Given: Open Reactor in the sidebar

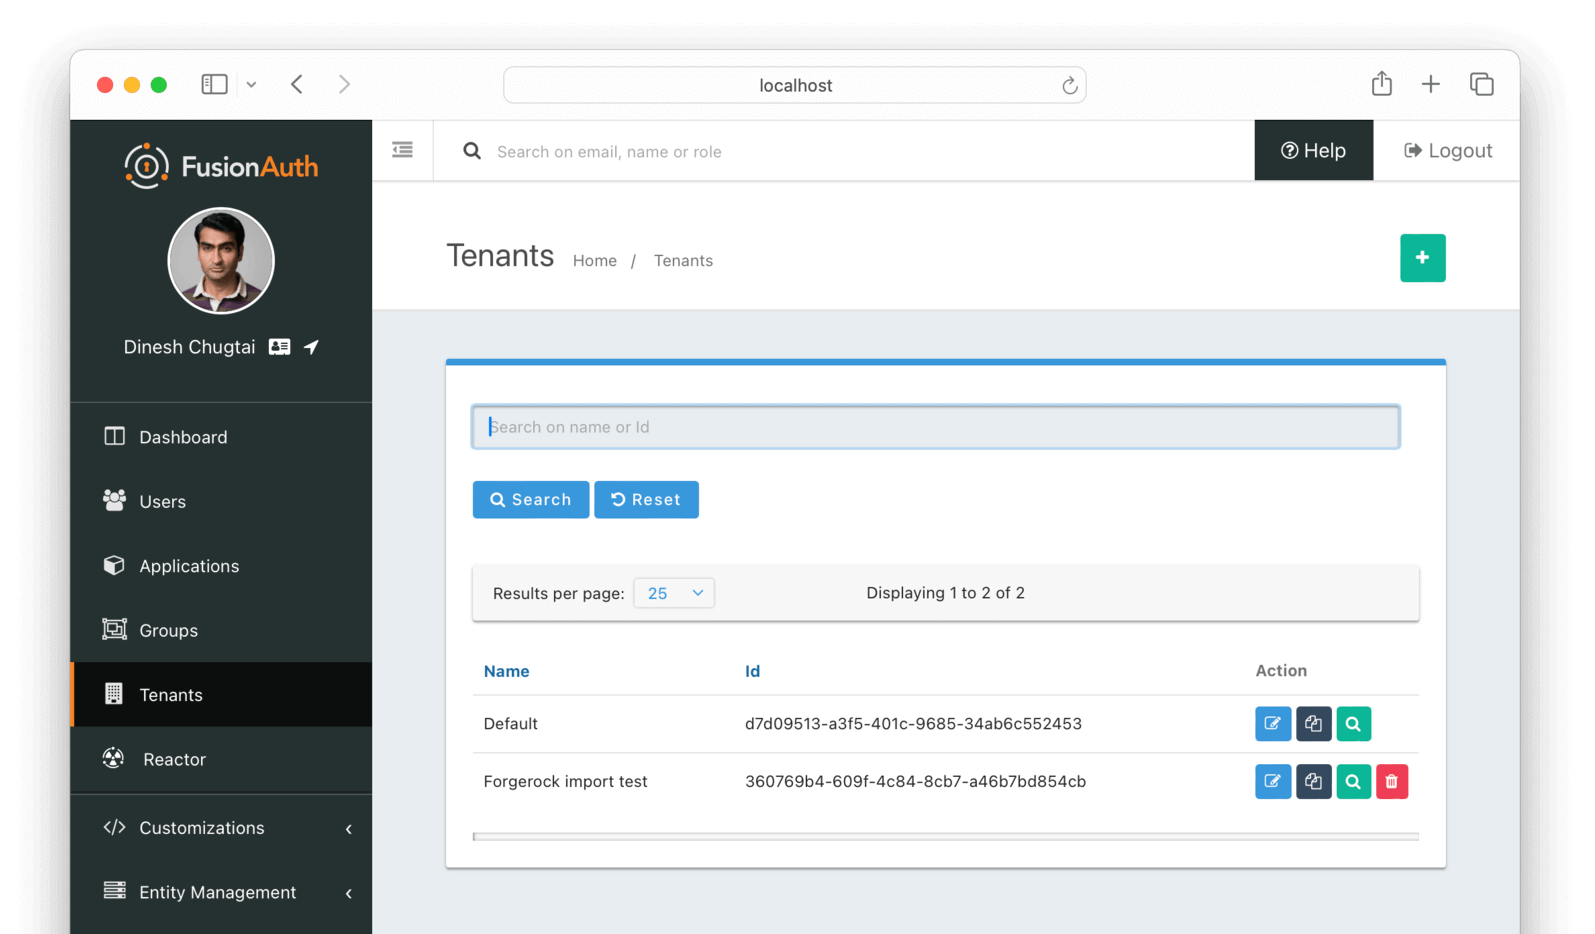Looking at the screenshot, I should (221, 759).
